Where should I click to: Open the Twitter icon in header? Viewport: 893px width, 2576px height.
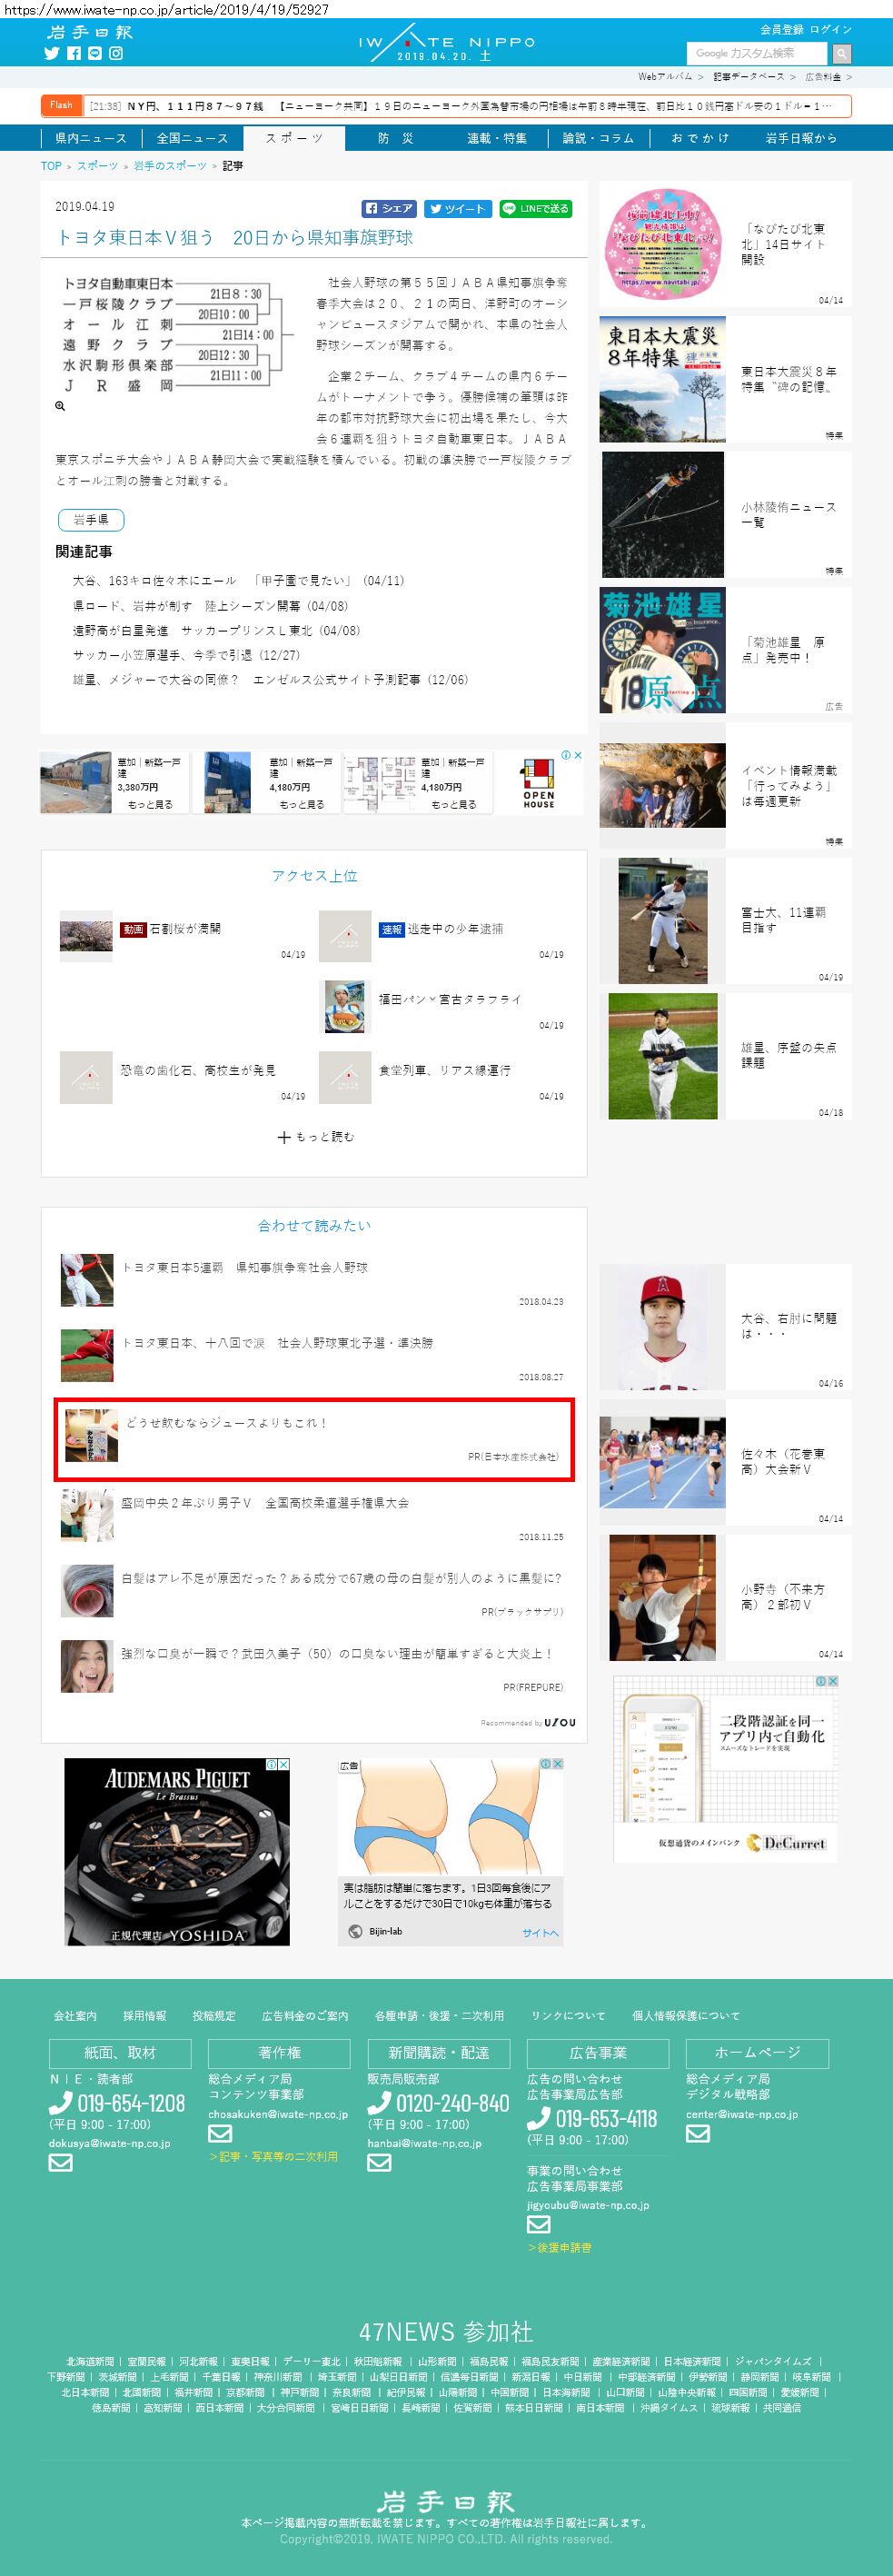[x=52, y=53]
